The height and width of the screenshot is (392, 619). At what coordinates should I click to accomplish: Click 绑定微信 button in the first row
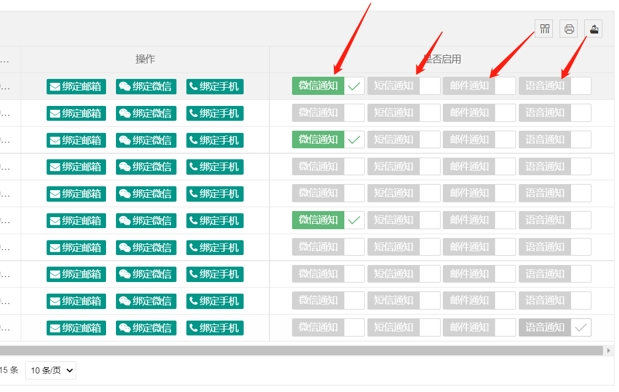coord(146,86)
